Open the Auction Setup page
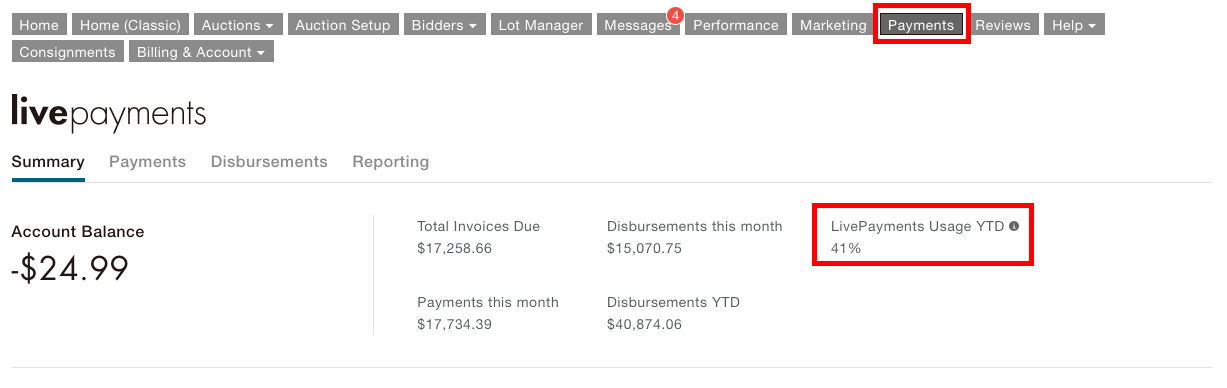1227x388 pixels. point(343,25)
